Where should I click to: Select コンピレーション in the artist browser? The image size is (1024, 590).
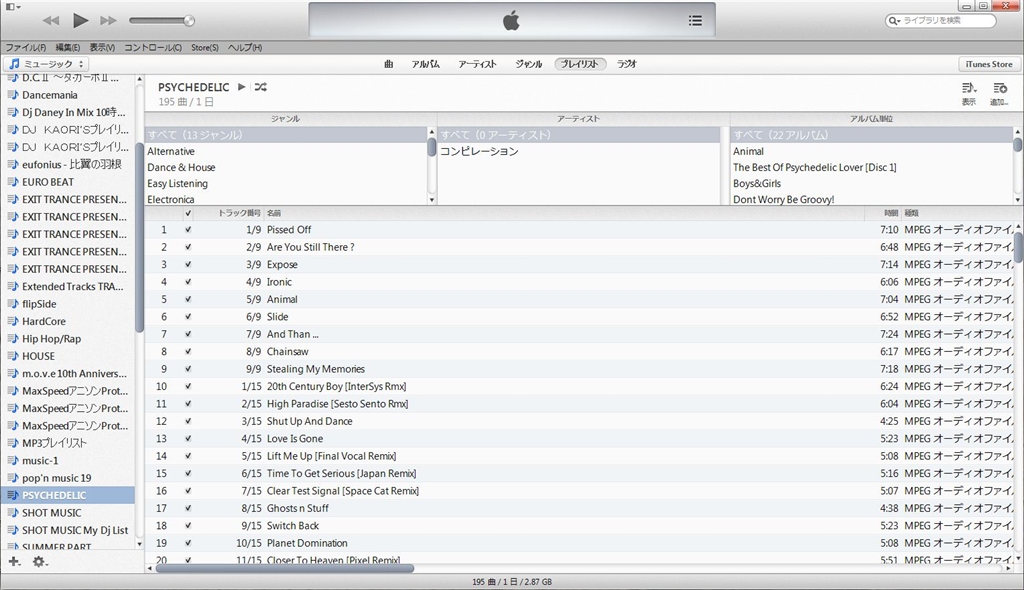479,151
